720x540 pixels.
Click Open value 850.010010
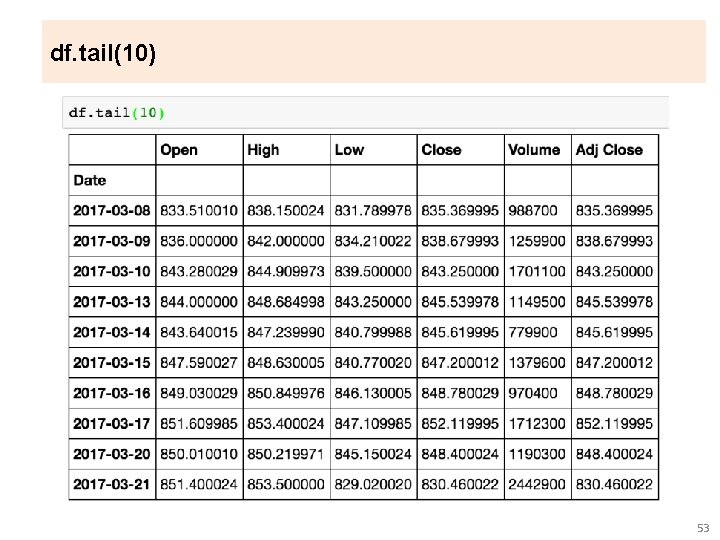[198, 454]
